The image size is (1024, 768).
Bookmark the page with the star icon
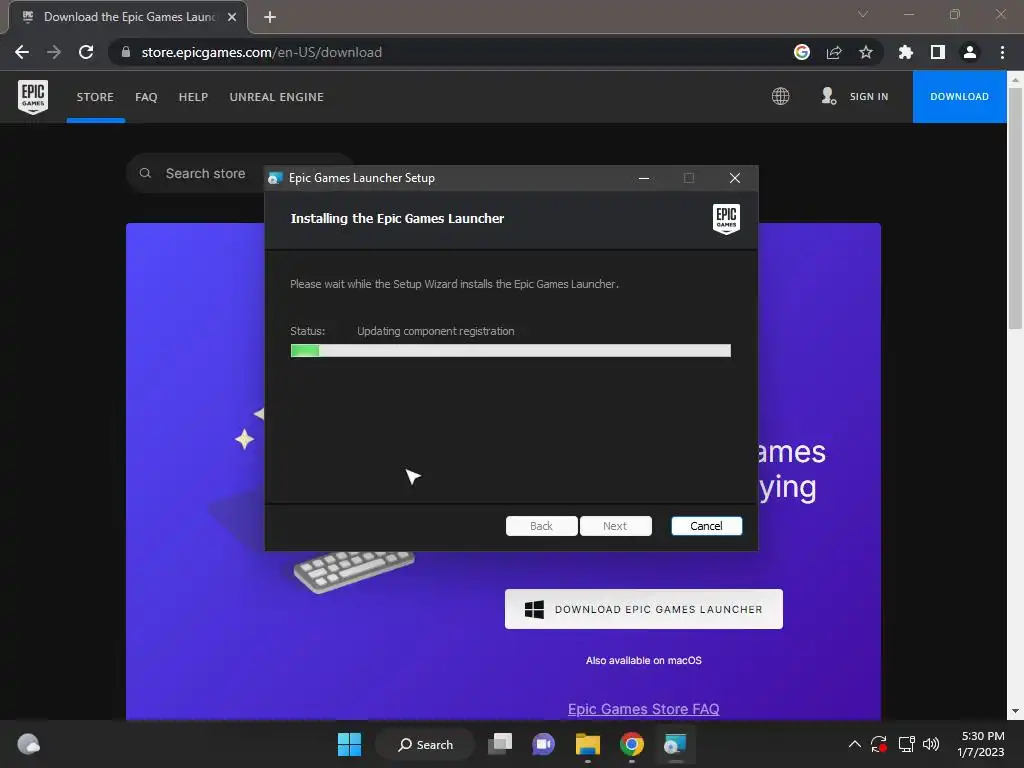coord(866,52)
